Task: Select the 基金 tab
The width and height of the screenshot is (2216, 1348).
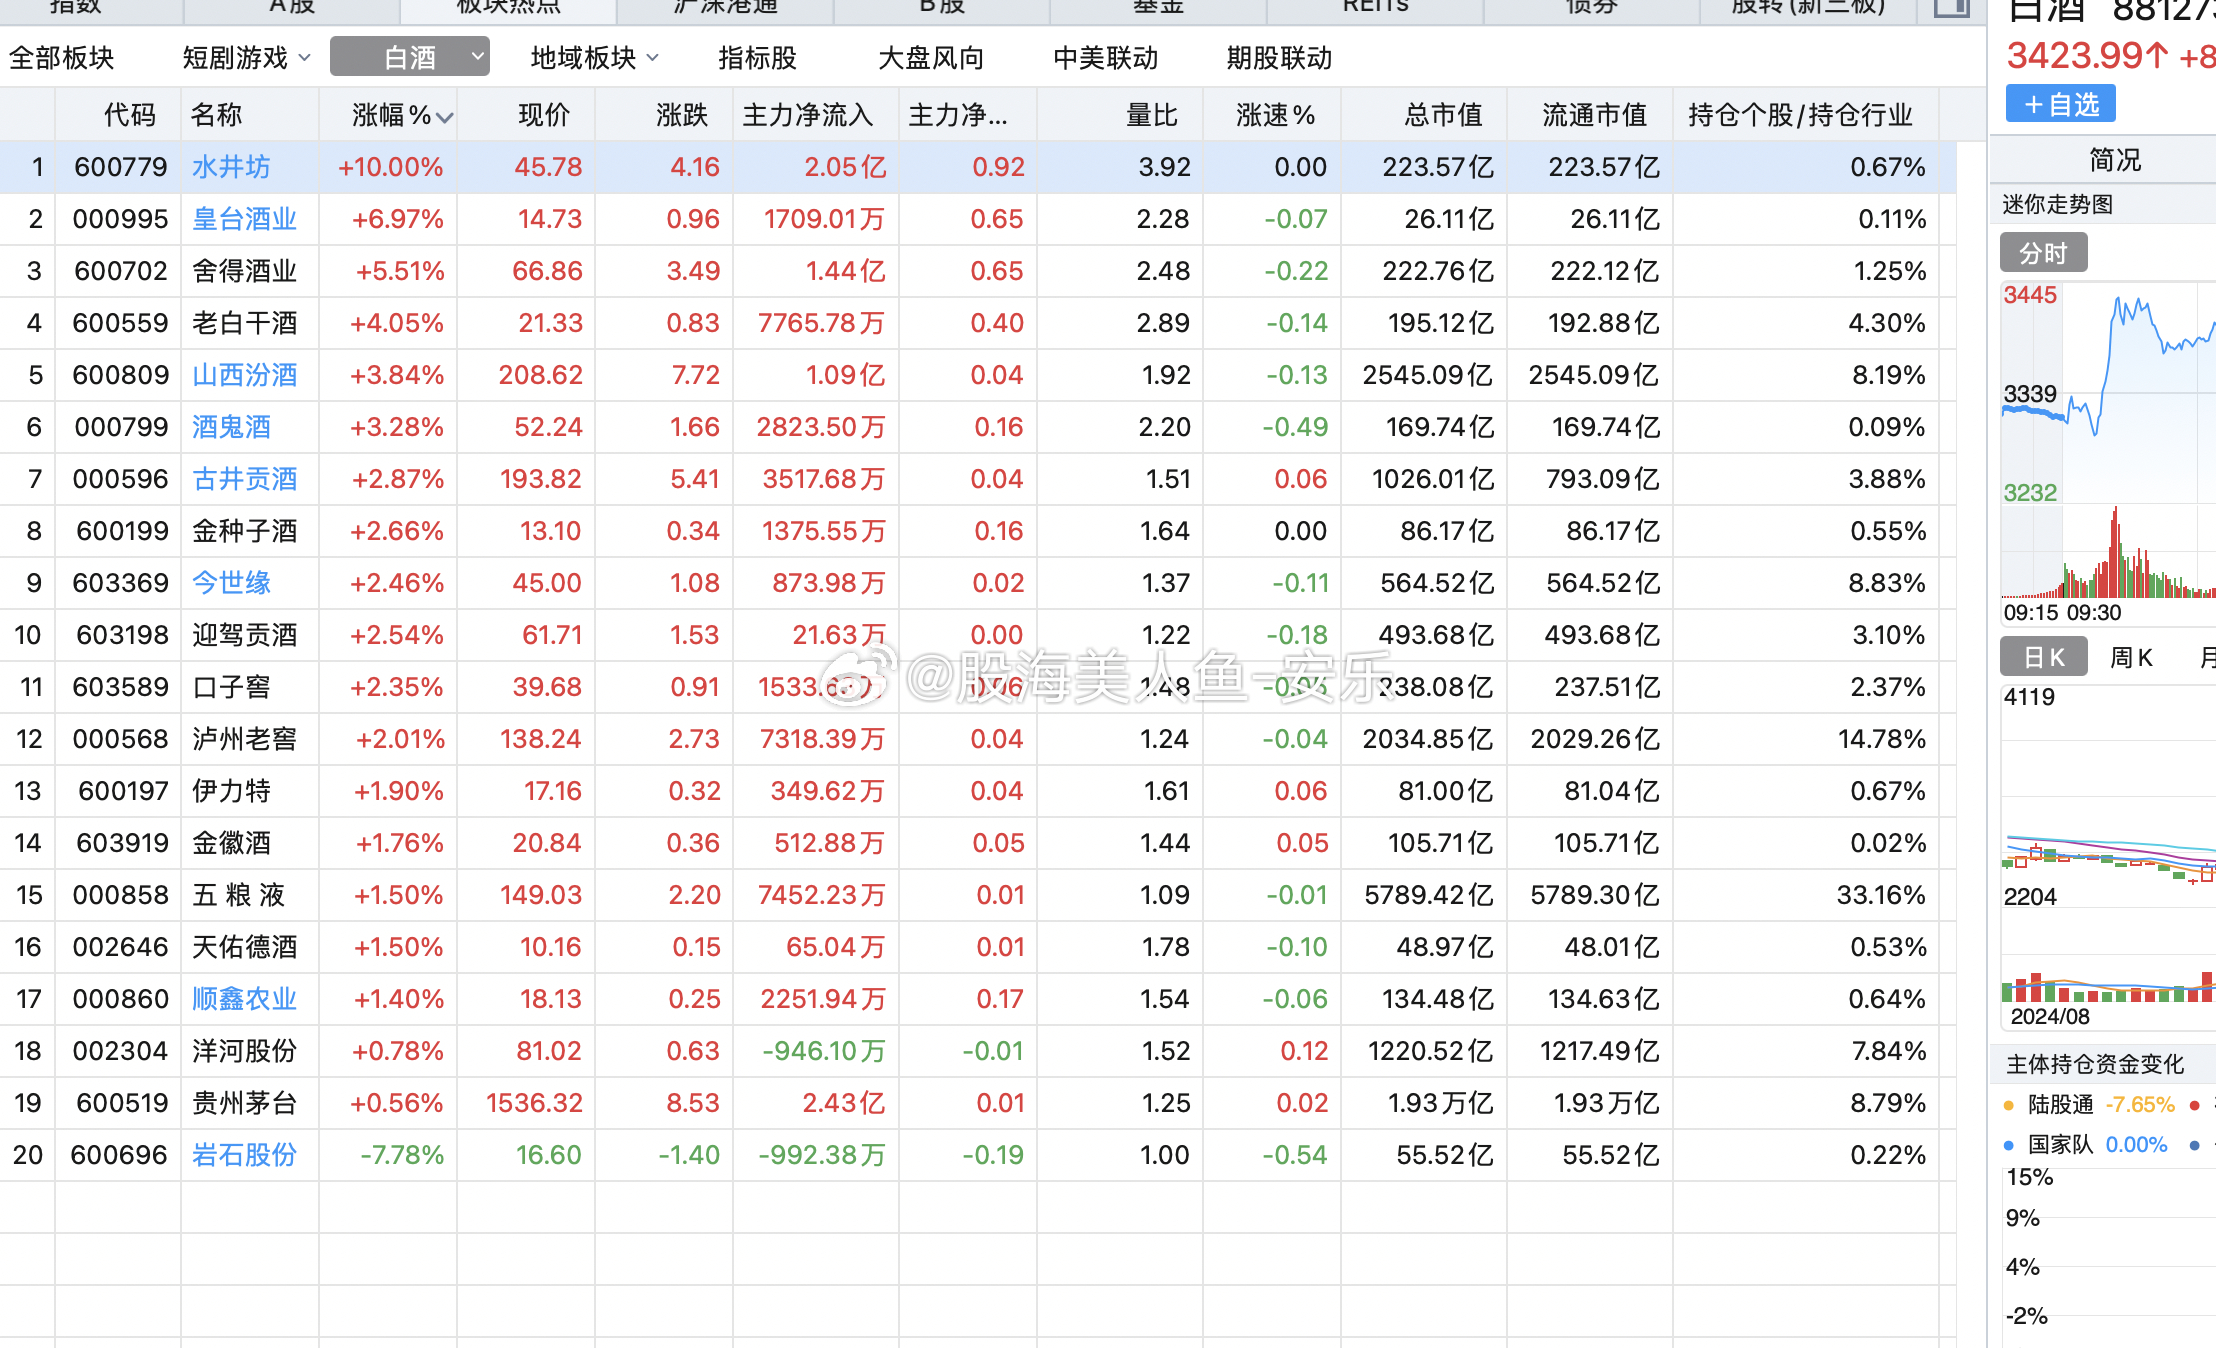Action: pos(1156,8)
